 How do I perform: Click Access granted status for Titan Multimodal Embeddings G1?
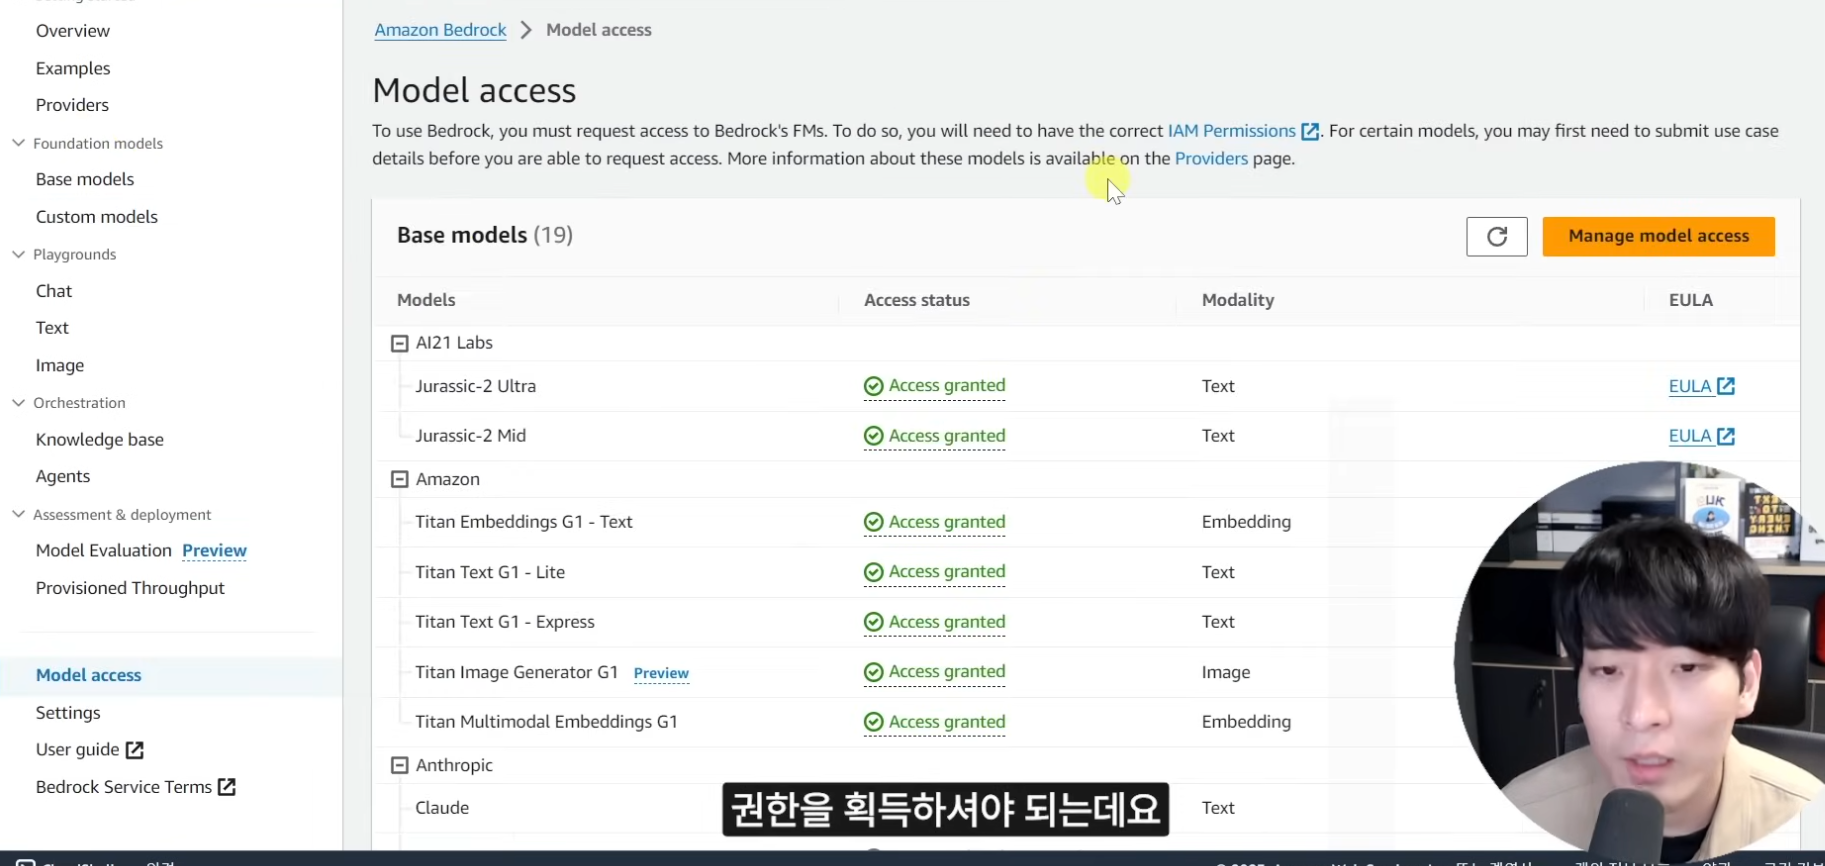pos(935,722)
